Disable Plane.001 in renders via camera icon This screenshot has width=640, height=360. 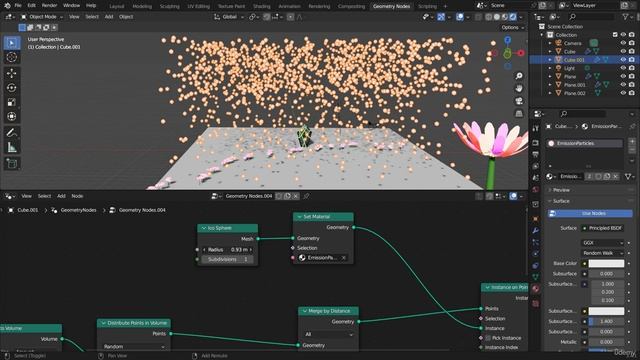(632, 84)
